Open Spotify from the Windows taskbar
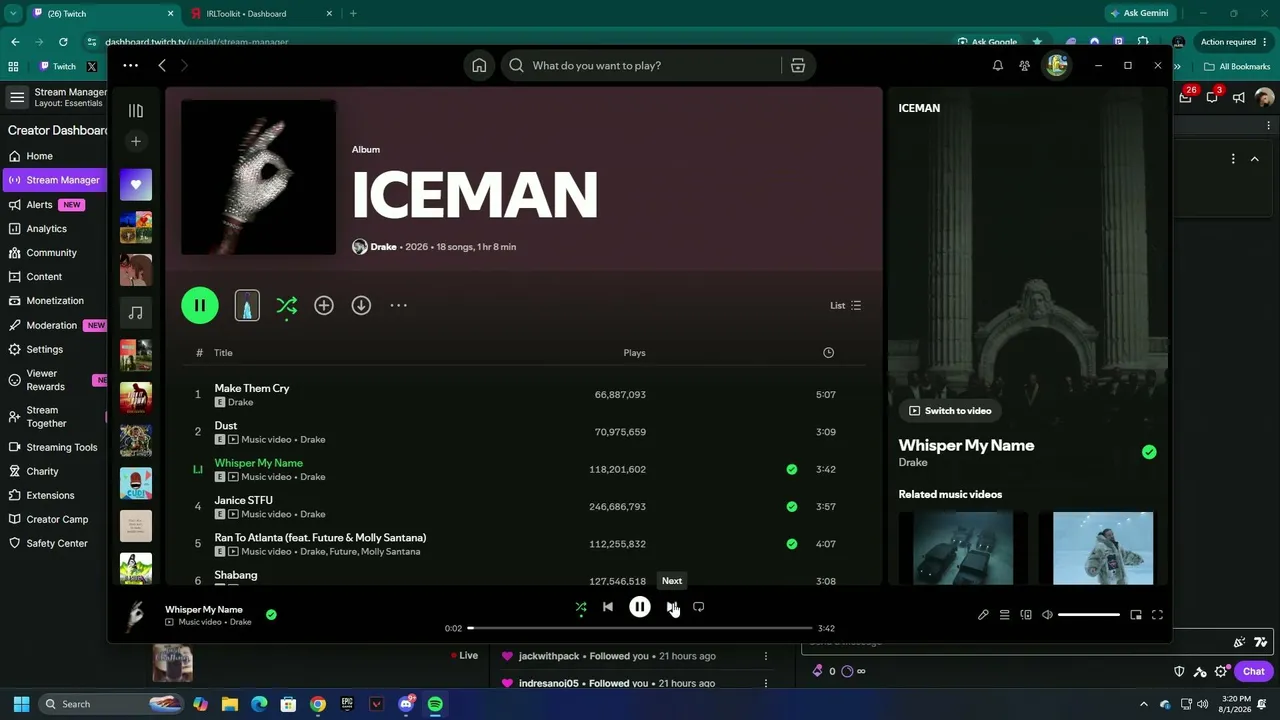The width and height of the screenshot is (1280, 720). [435, 704]
